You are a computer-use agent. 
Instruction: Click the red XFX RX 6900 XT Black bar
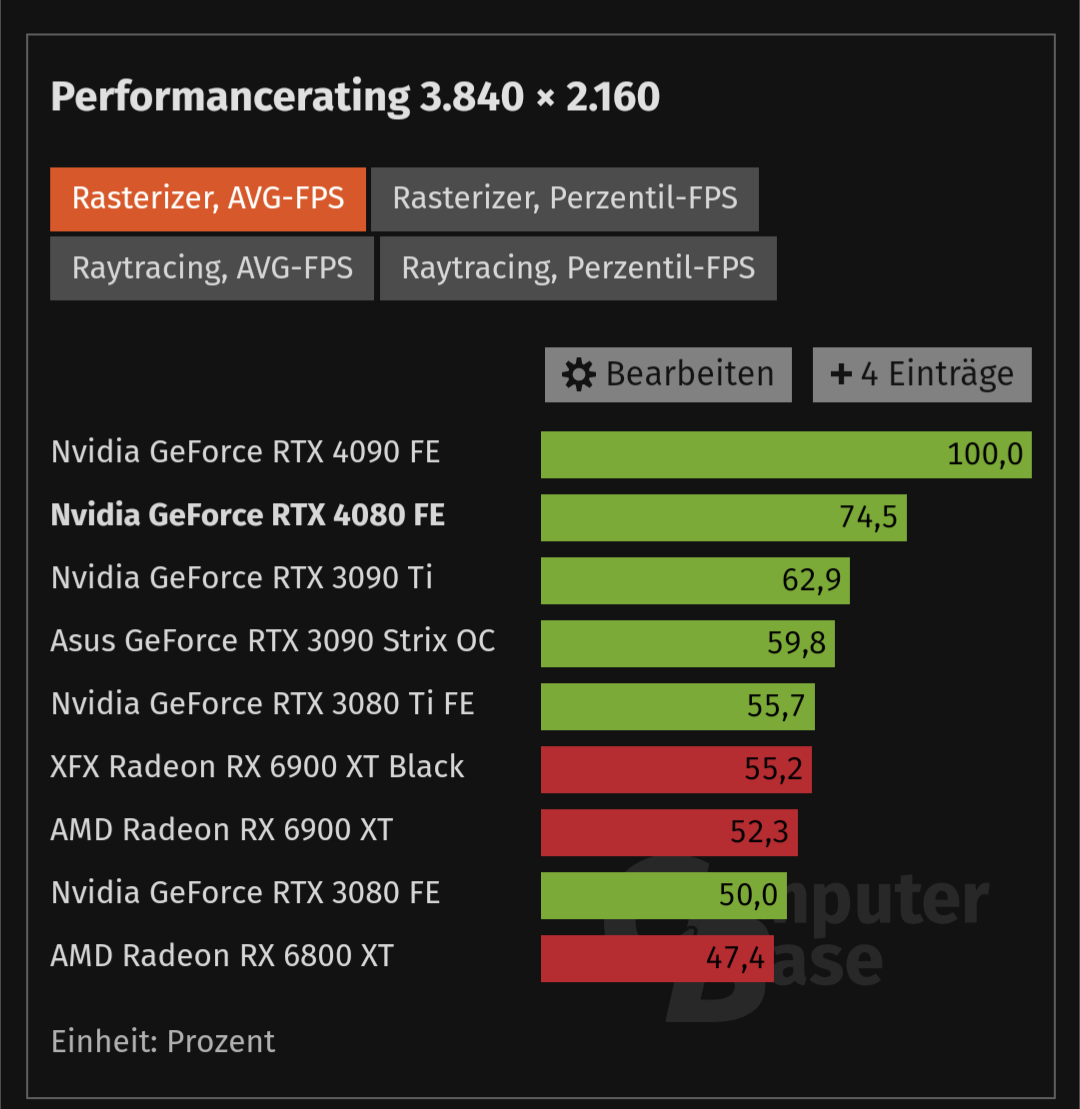[x=676, y=769]
